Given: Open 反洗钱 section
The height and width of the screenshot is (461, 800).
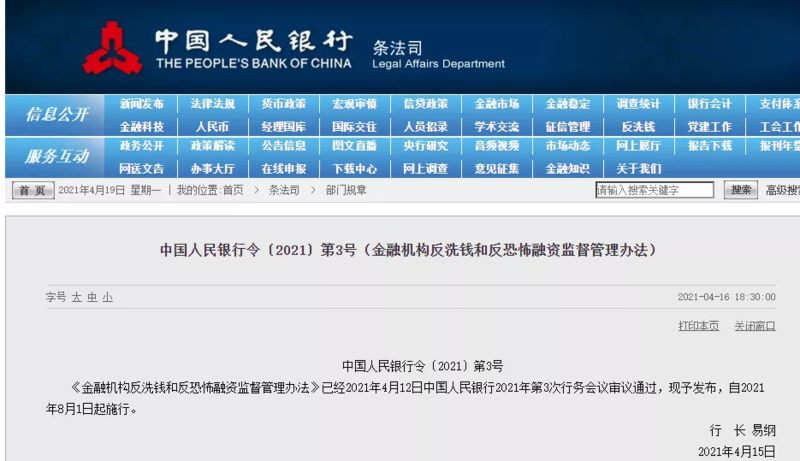Looking at the screenshot, I should point(638,126).
